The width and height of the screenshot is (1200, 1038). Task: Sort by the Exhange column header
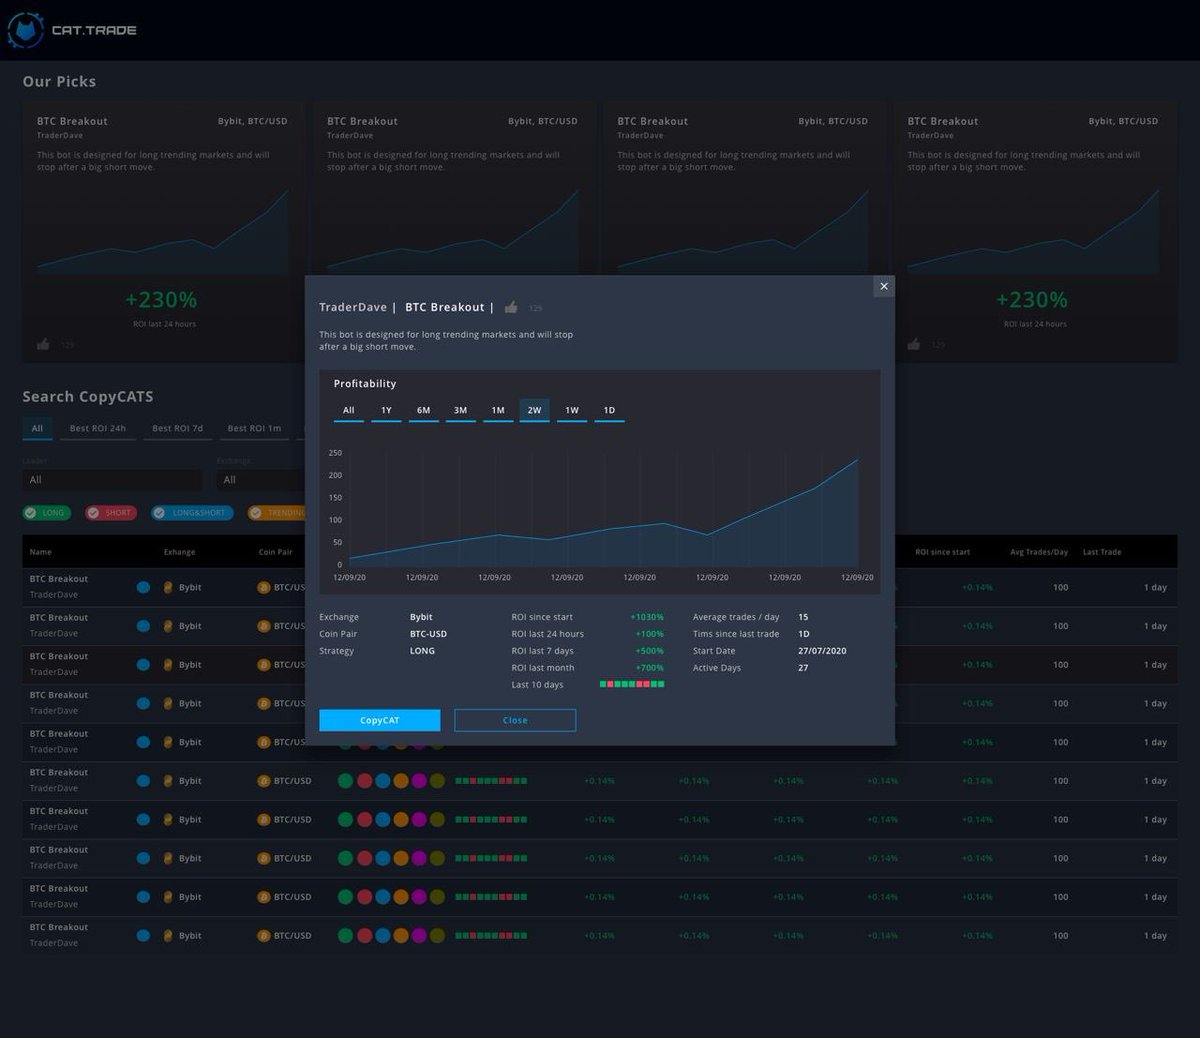coord(179,552)
